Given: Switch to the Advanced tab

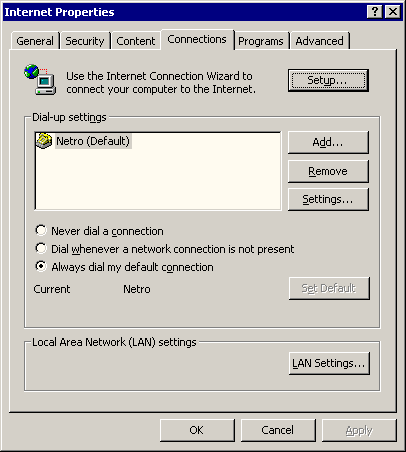Looking at the screenshot, I should 319,41.
